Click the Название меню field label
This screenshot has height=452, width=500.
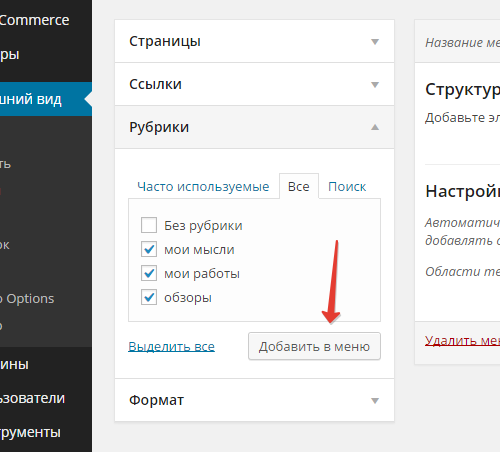[x=462, y=43]
